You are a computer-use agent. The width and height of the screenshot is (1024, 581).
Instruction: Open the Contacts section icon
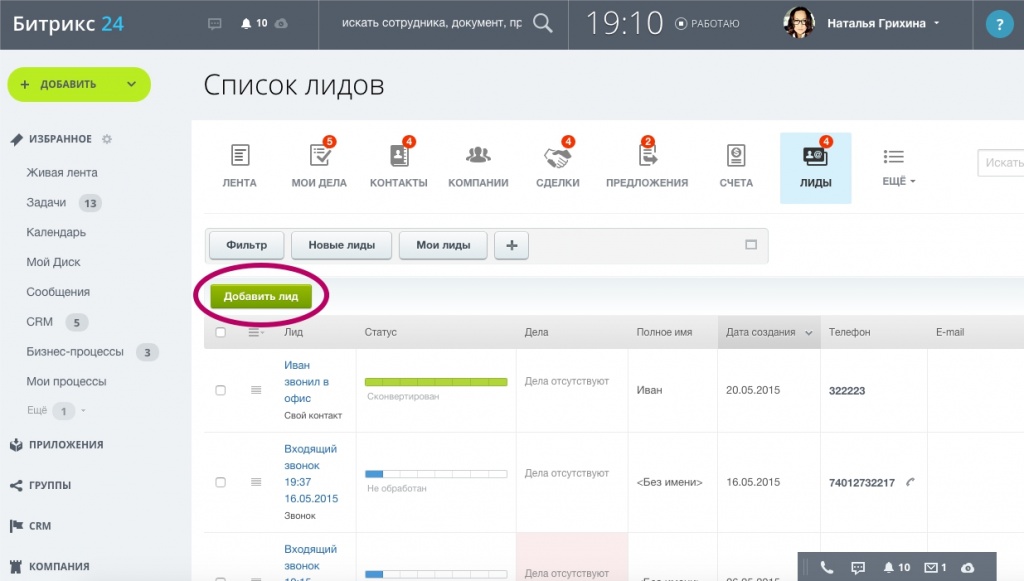(x=398, y=157)
